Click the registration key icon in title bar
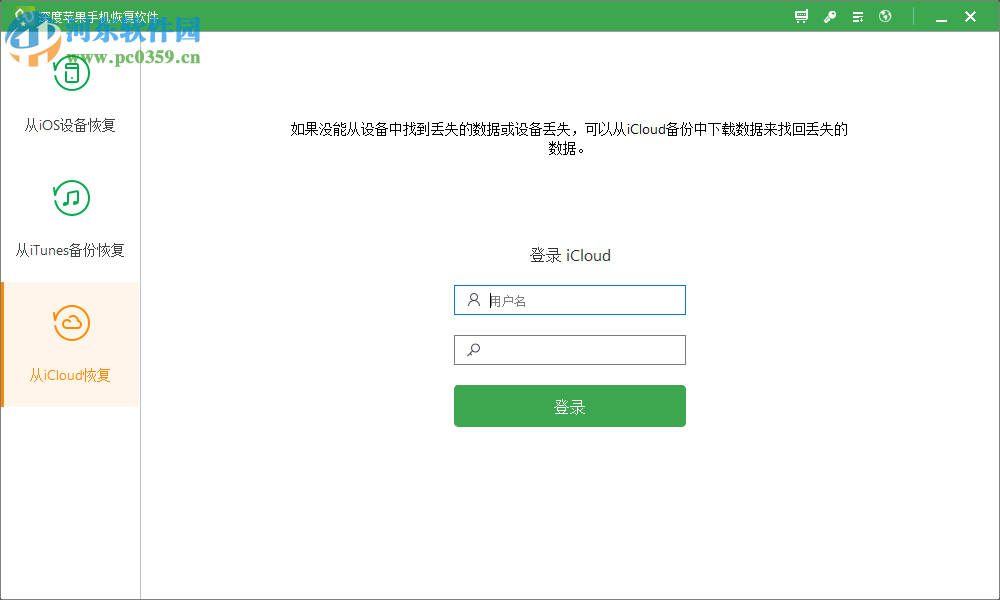The image size is (1000, 600). click(829, 16)
